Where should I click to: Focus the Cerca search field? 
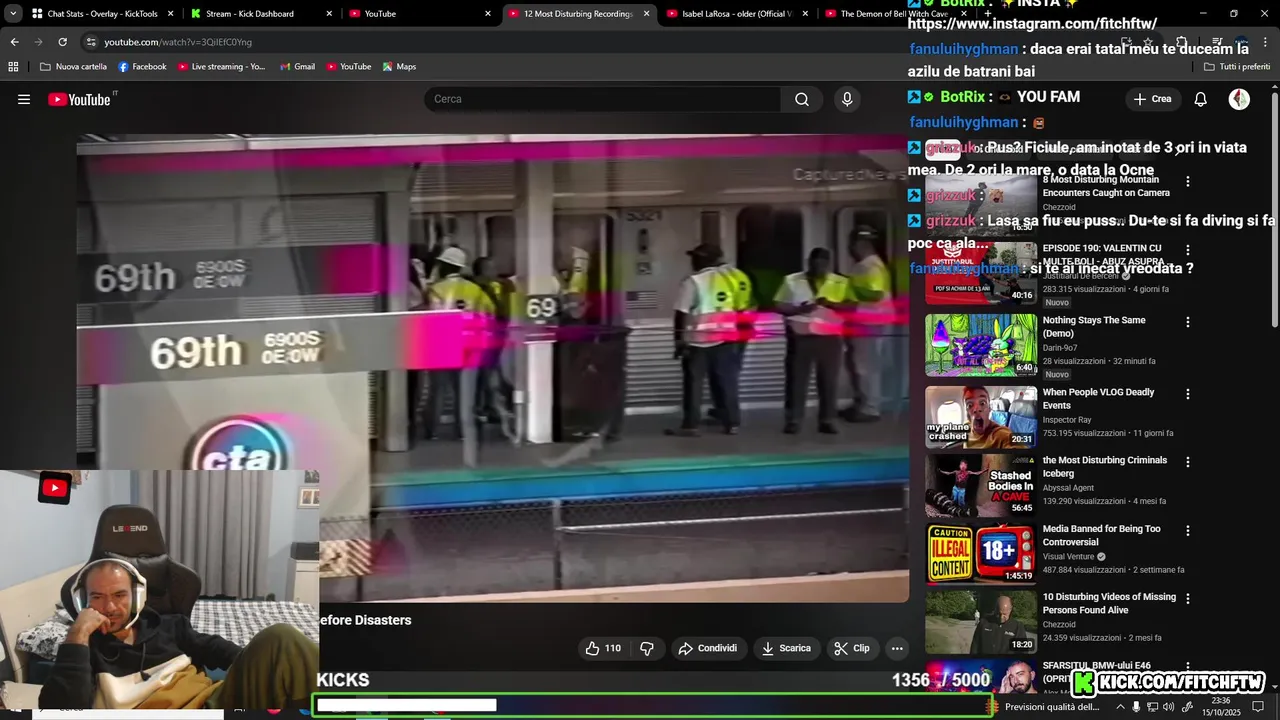tap(603, 99)
